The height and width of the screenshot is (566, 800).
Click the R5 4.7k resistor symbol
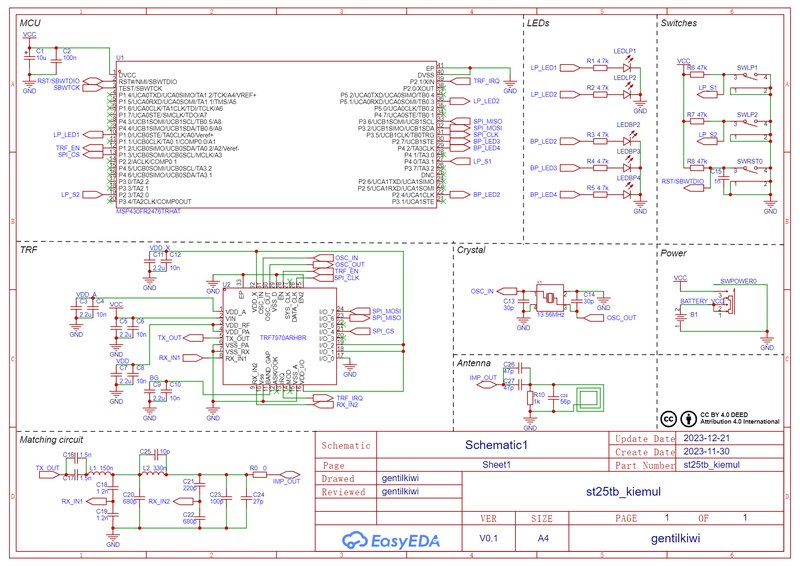tap(599, 194)
